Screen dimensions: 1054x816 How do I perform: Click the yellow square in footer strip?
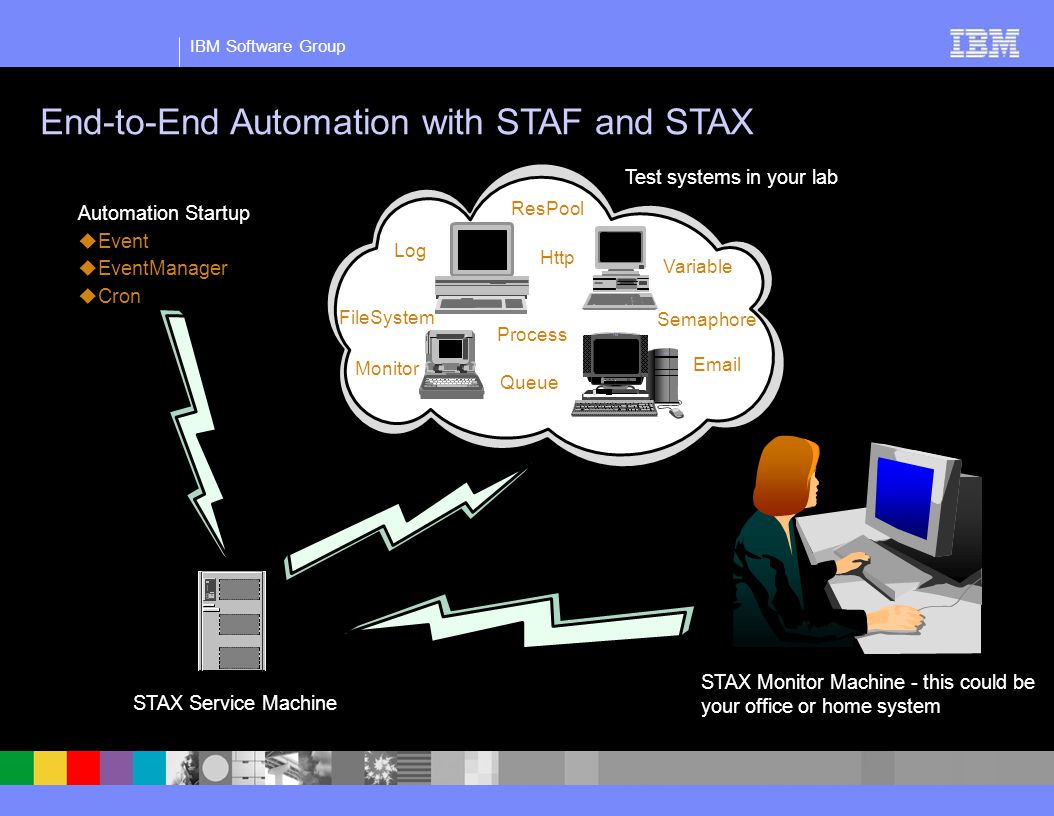pos(50,768)
